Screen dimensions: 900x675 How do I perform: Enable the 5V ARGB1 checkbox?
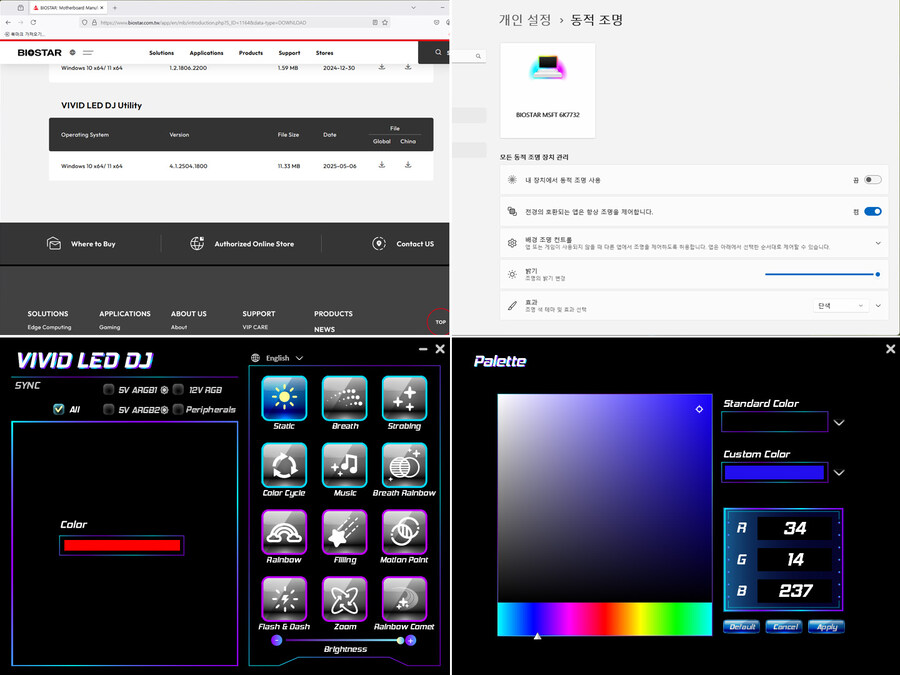[x=108, y=390]
